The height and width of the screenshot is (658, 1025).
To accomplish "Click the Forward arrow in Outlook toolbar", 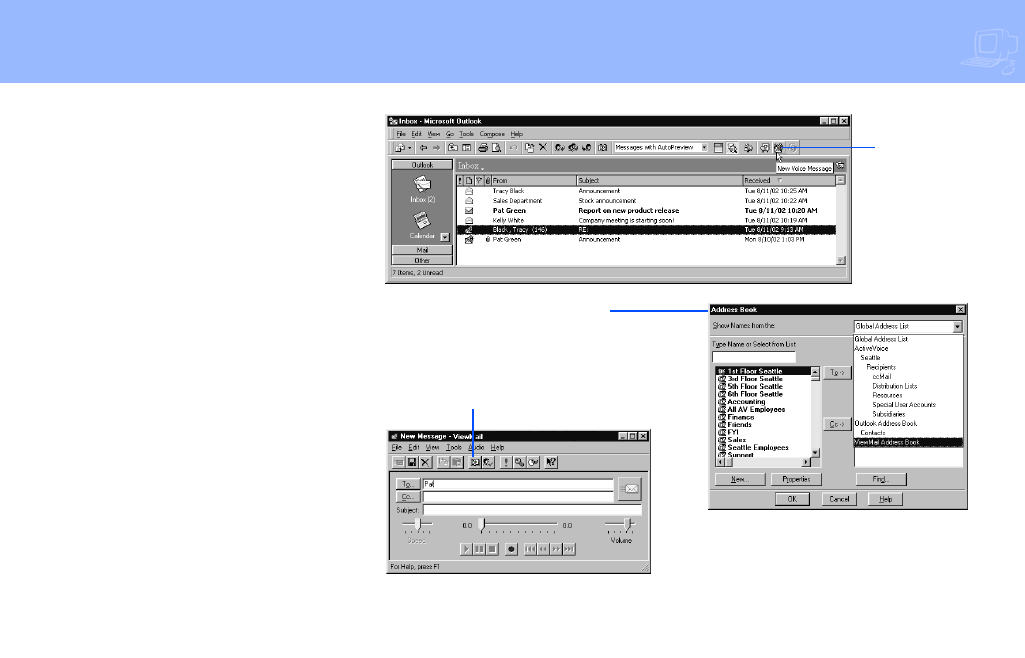I will pyautogui.click(x=436, y=148).
